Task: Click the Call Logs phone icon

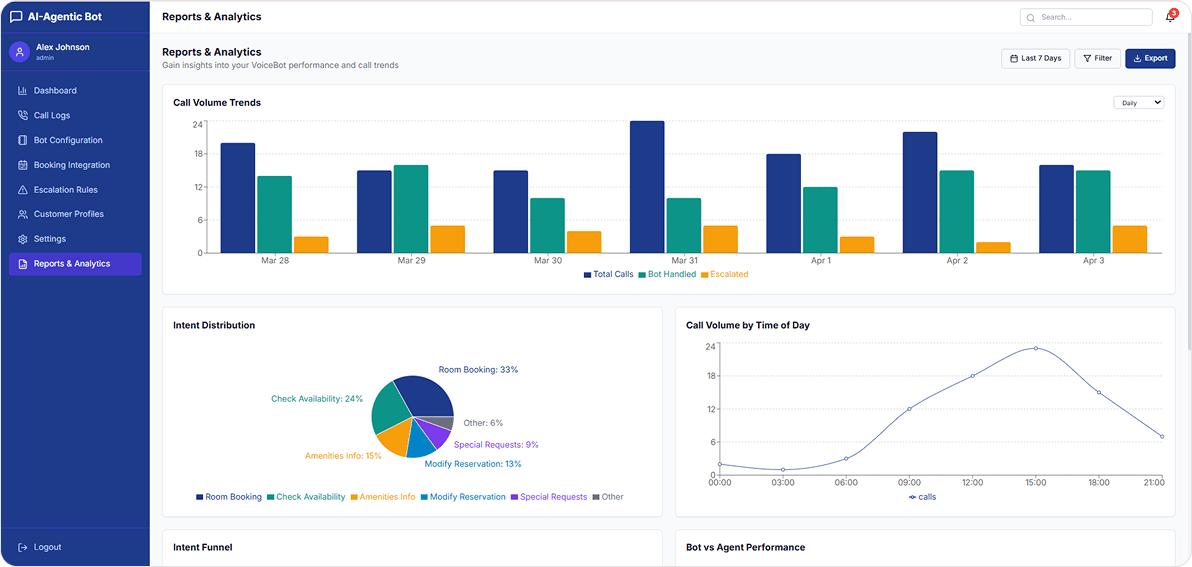Action: pos(23,116)
